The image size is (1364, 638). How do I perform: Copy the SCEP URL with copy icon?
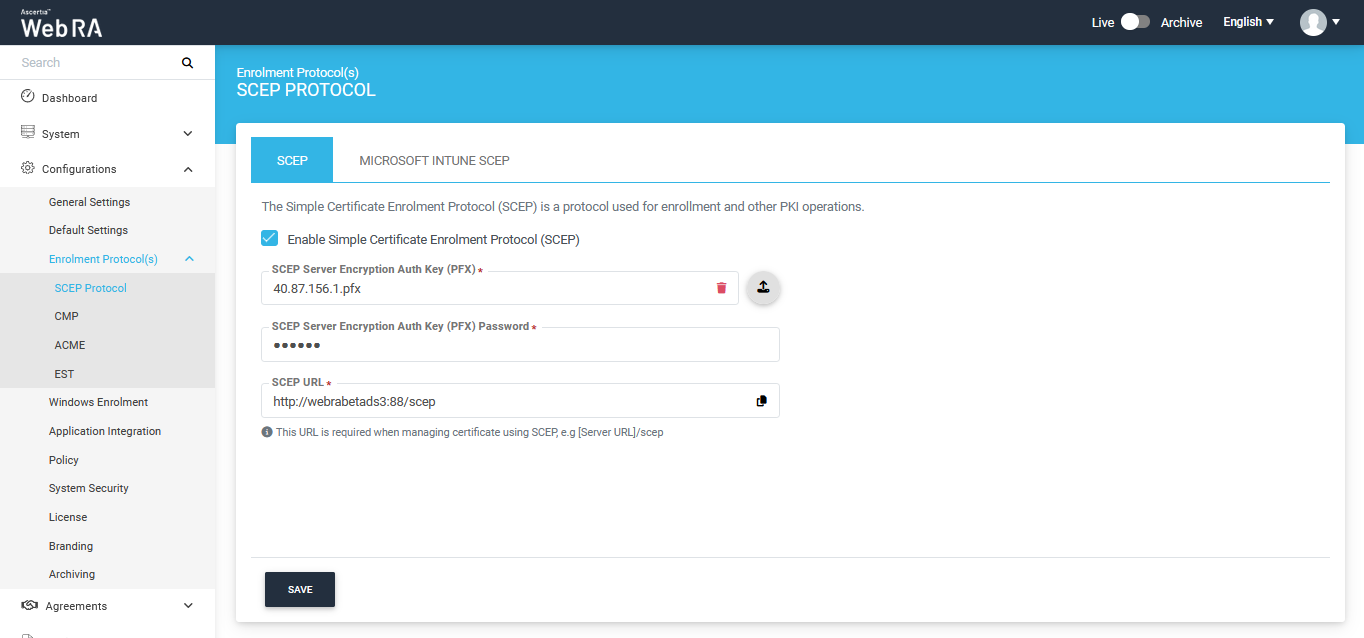tap(762, 401)
